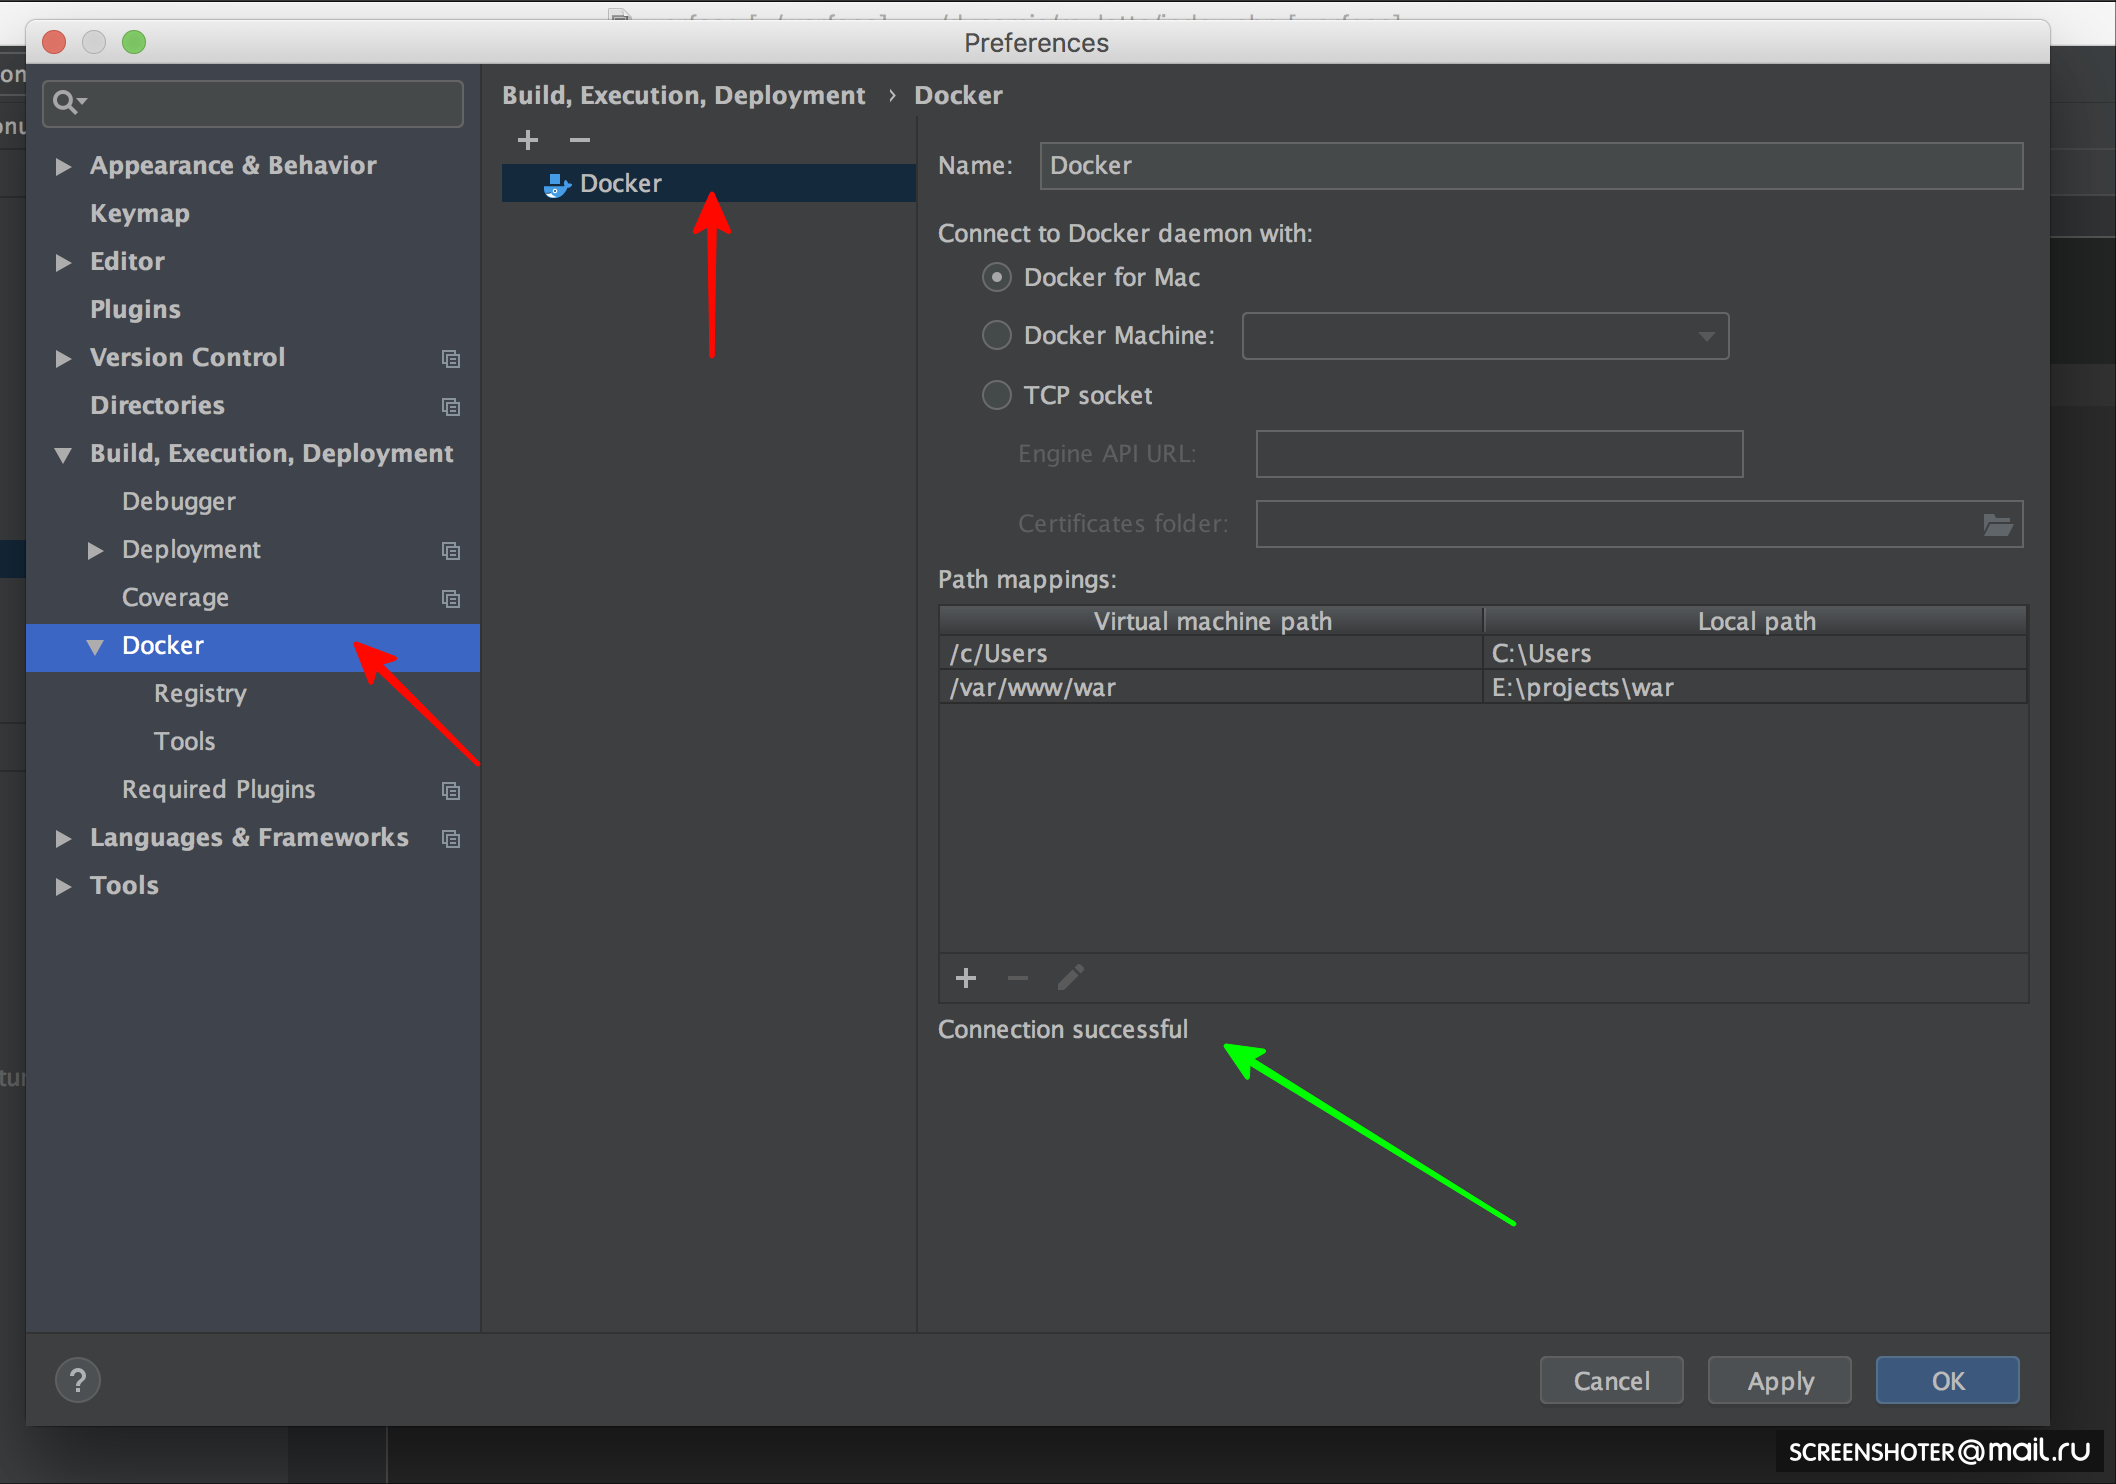
Task: Click the project-level icon beside Version Control
Action: tap(451, 358)
